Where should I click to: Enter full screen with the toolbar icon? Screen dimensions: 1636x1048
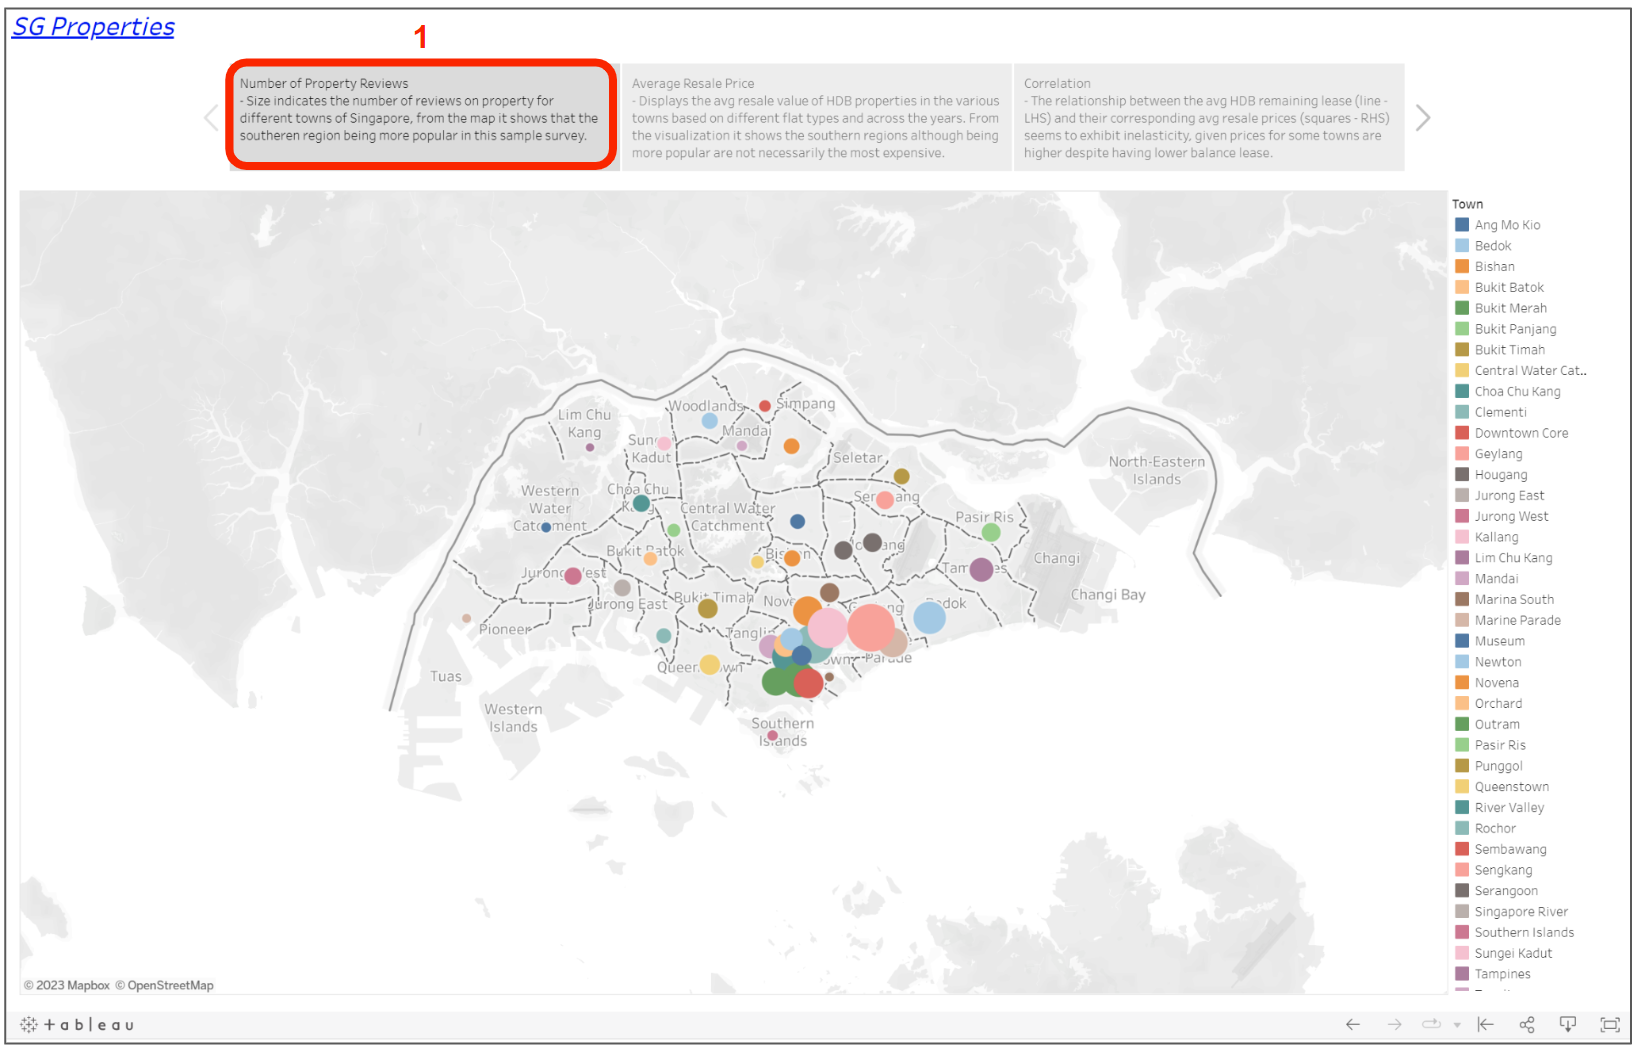coord(1610,1024)
